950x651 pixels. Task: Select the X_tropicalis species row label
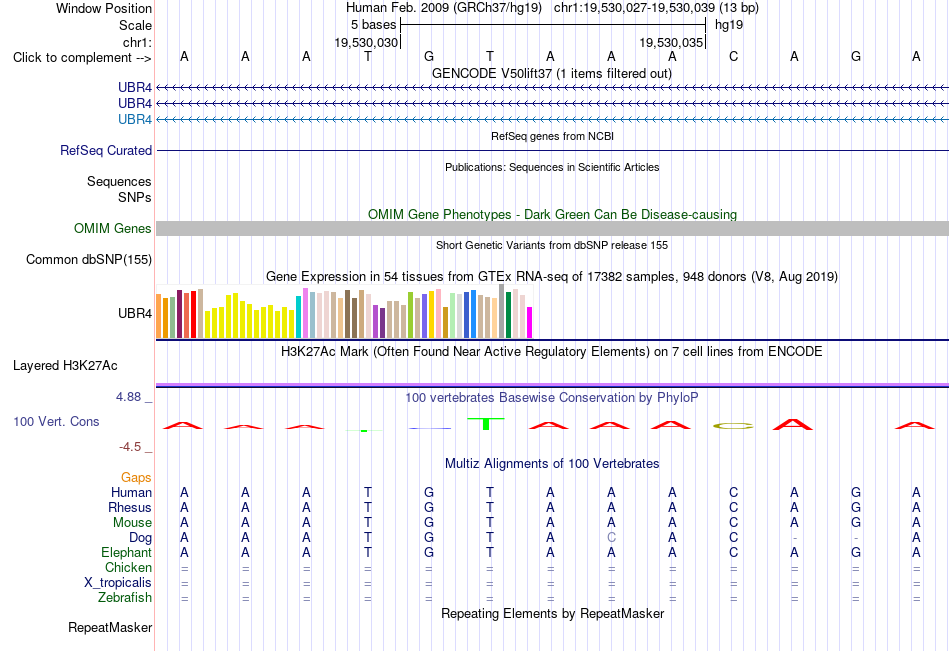click(118, 583)
